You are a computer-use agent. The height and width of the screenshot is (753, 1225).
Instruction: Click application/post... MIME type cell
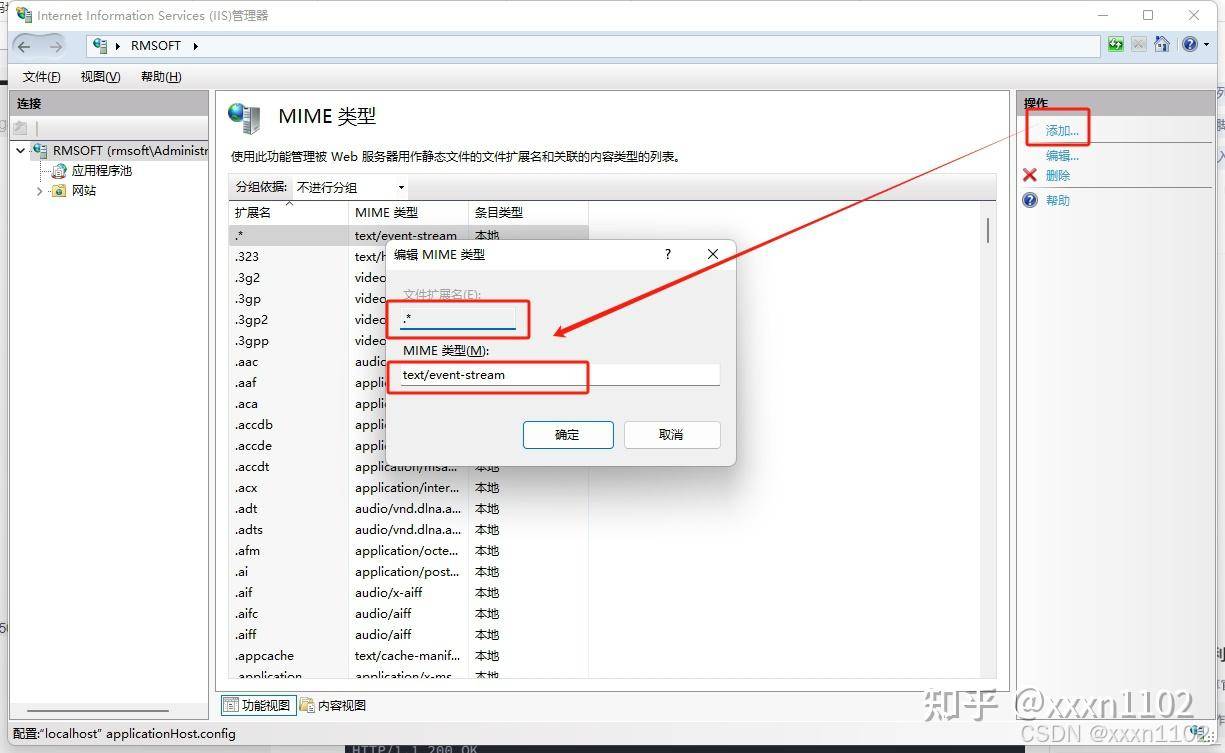(408, 572)
